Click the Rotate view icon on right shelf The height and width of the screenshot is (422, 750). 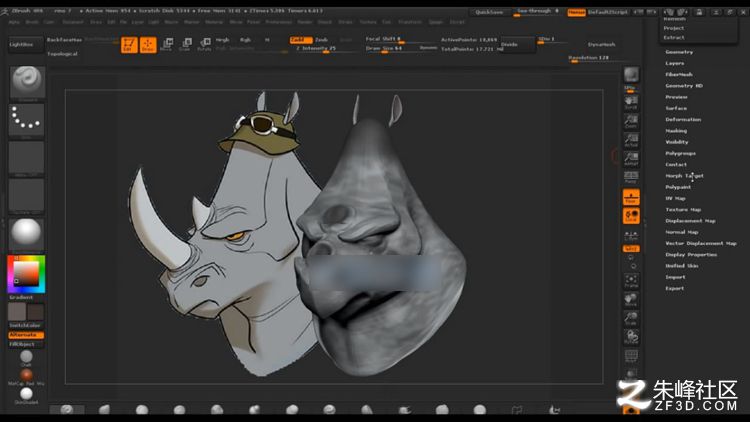pyautogui.click(x=631, y=337)
